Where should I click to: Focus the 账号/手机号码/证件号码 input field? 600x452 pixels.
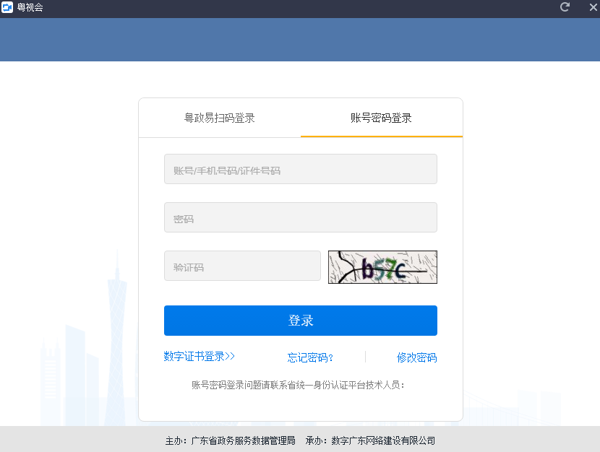pos(300,170)
